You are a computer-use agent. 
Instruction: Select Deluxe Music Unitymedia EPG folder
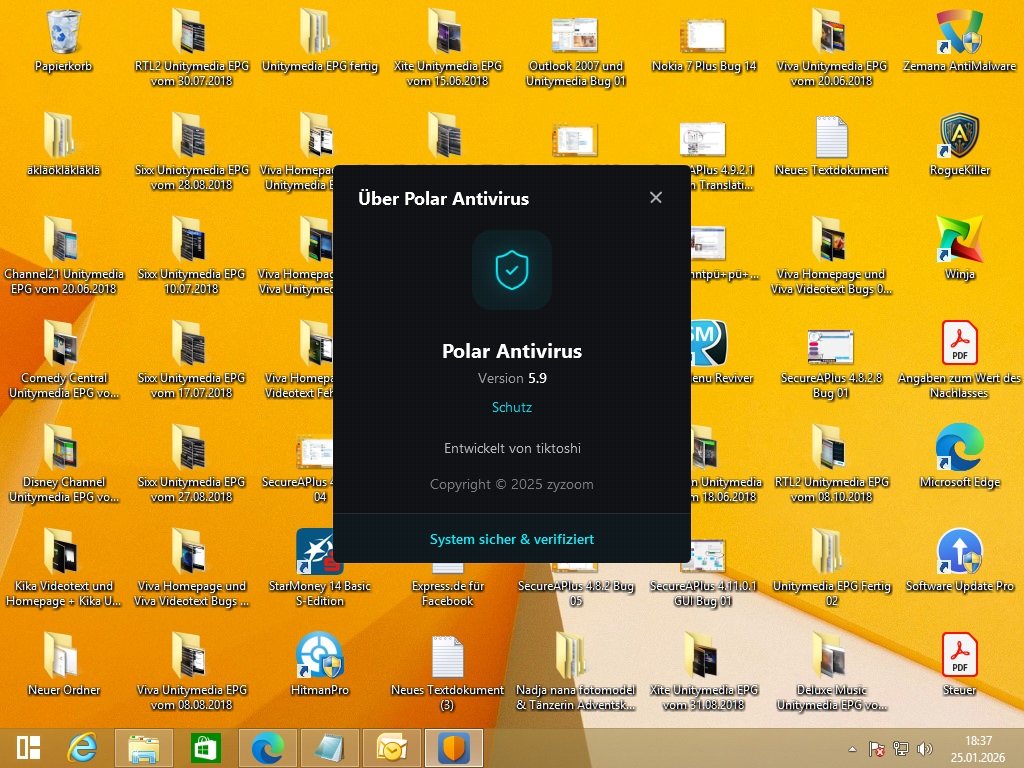(831, 671)
